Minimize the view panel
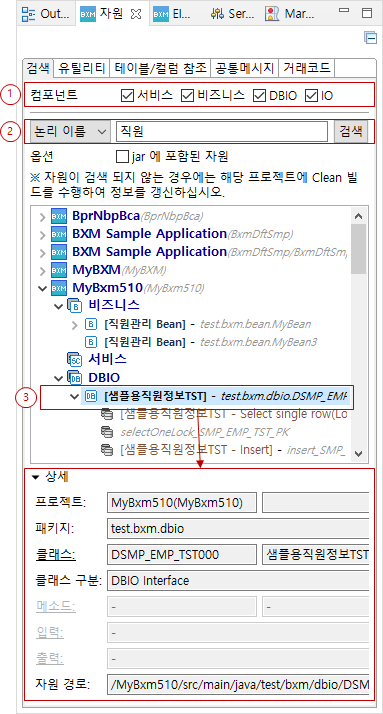This screenshot has width=383, height=714. [x=345, y=11]
